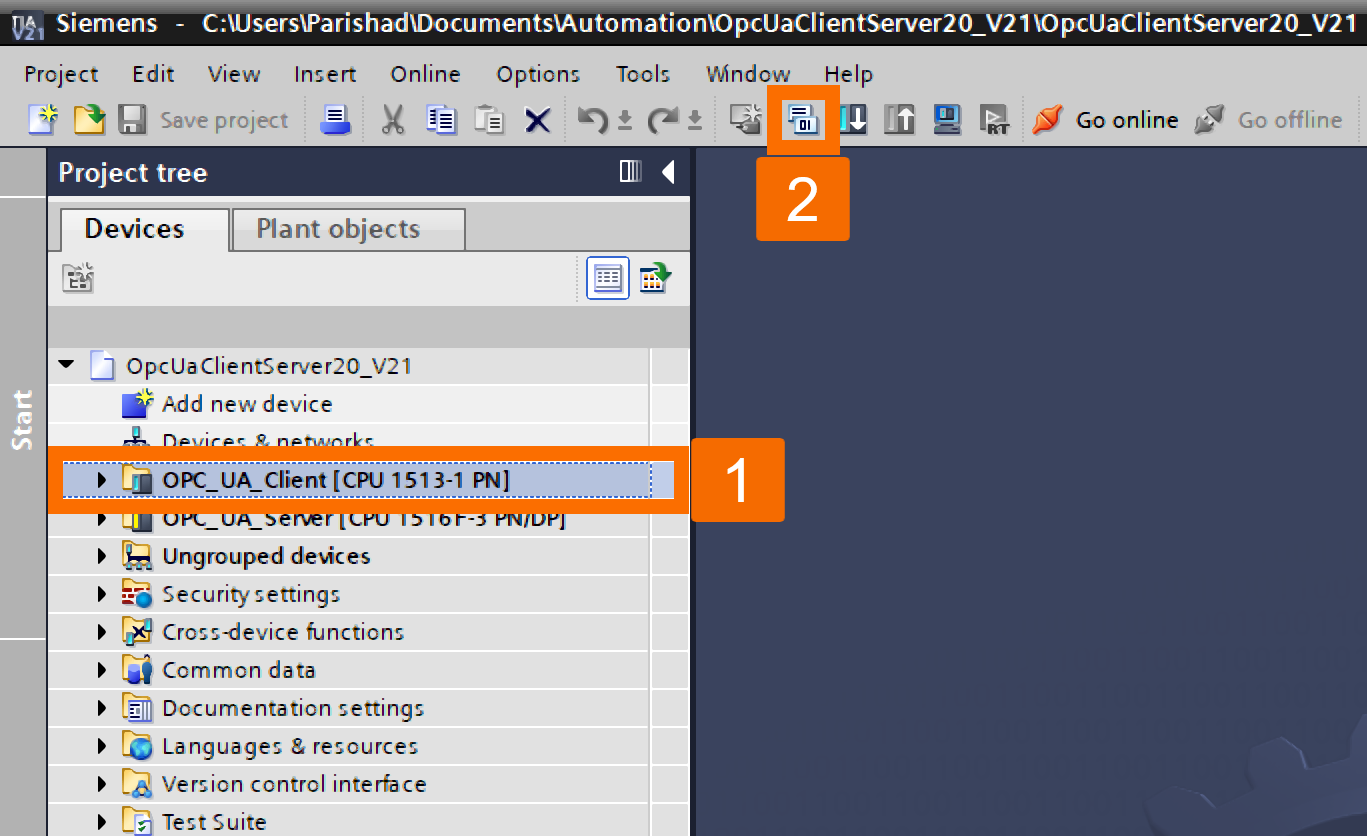Click the green-arrow table icon in tree toolbar
The height and width of the screenshot is (836, 1367).
[x=656, y=278]
